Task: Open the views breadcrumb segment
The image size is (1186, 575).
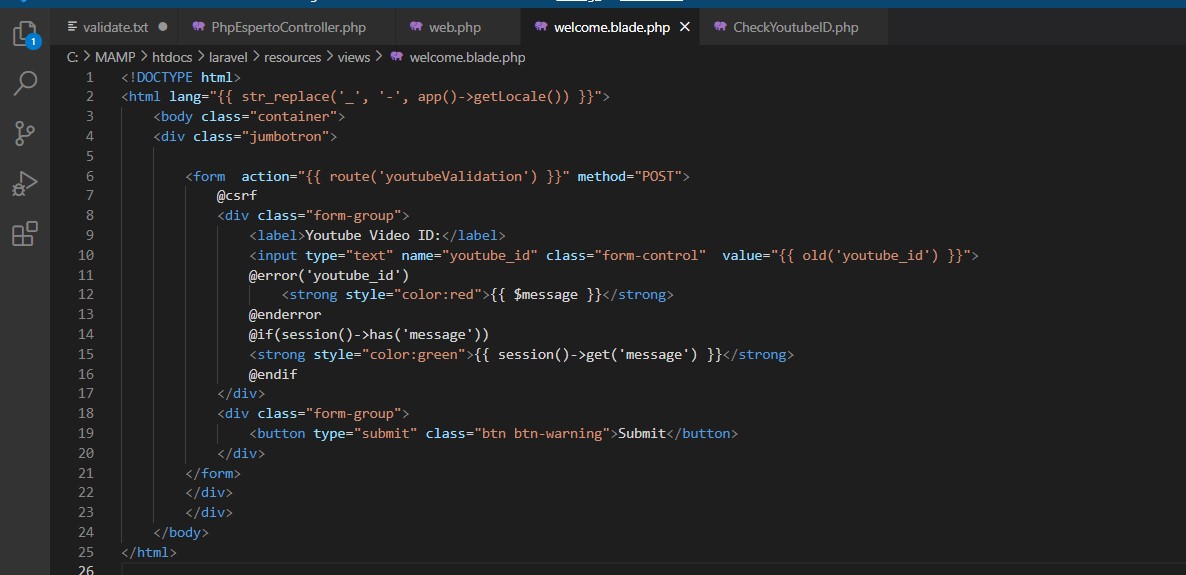Action: point(354,57)
